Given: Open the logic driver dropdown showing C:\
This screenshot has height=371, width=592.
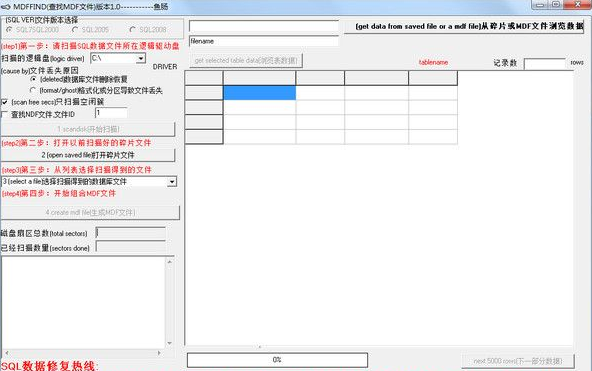Looking at the screenshot, I should pyautogui.click(x=140, y=58).
